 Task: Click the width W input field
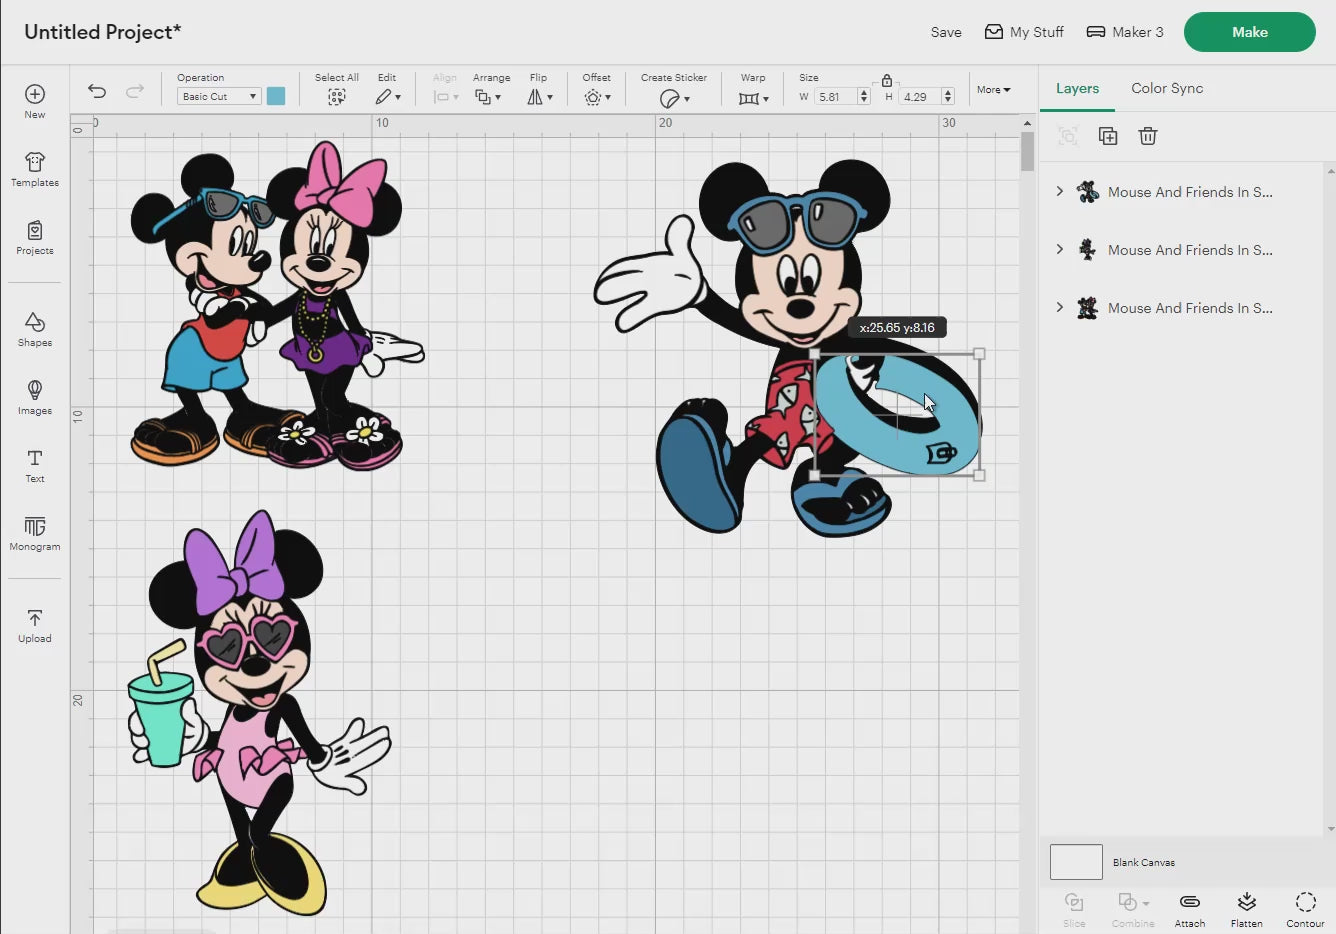coord(836,97)
